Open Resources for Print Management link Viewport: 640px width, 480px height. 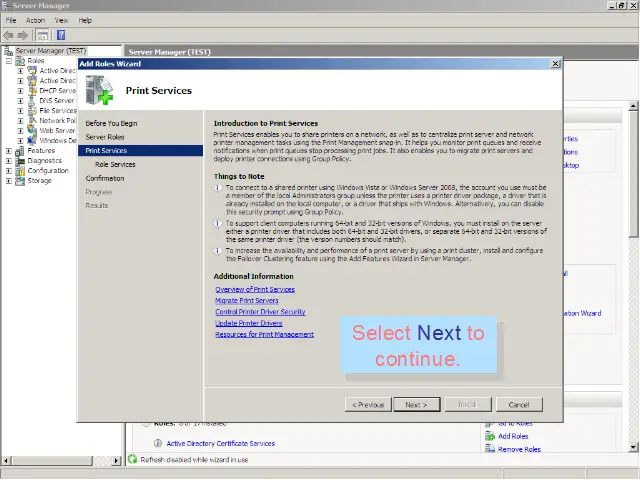tap(264, 334)
